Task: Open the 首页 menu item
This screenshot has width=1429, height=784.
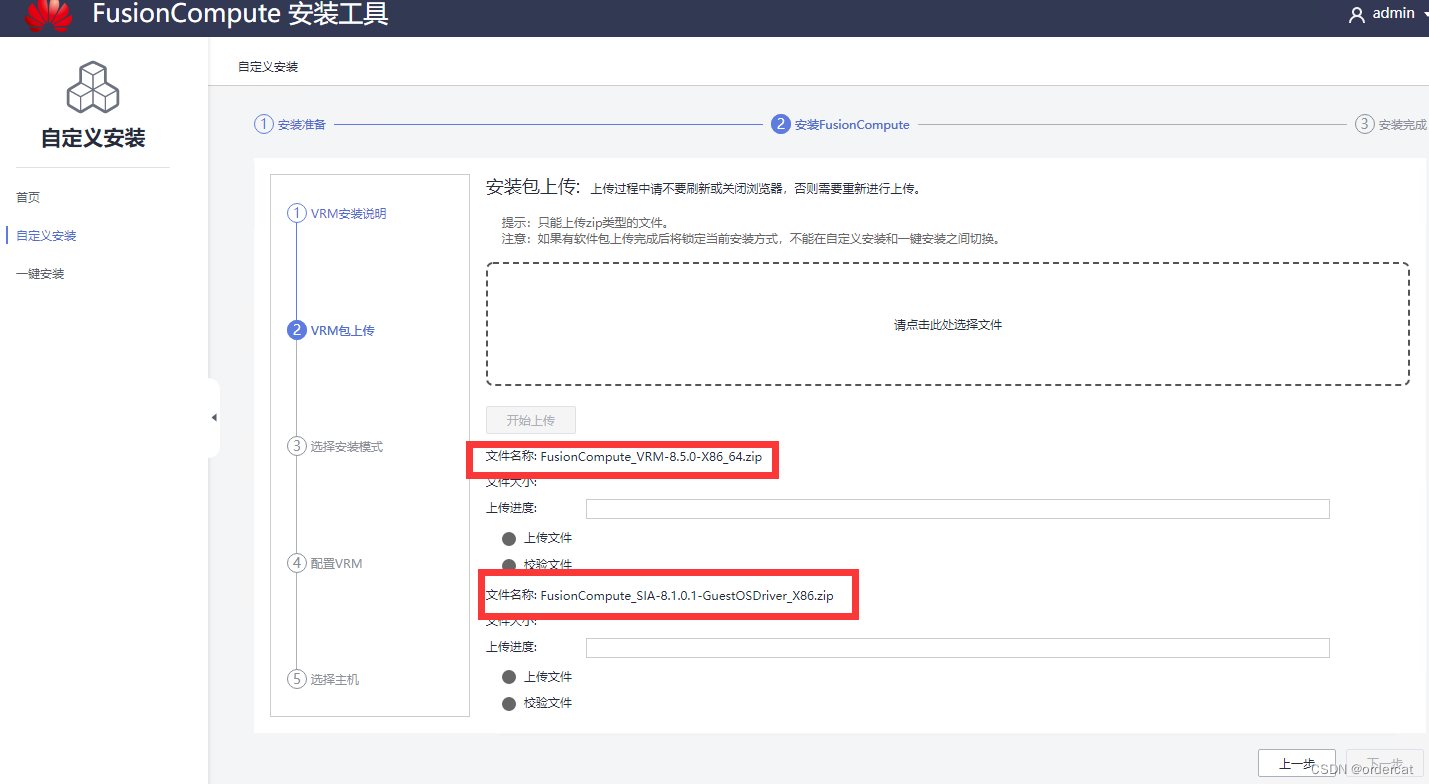Action: tap(27, 197)
